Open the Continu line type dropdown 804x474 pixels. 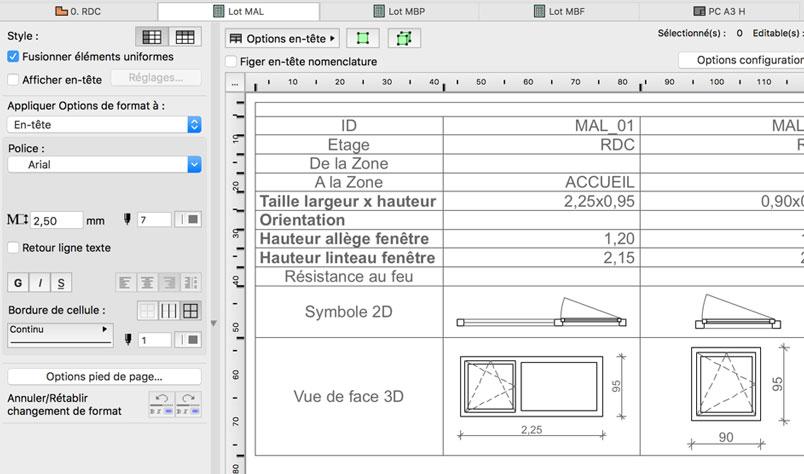point(61,335)
